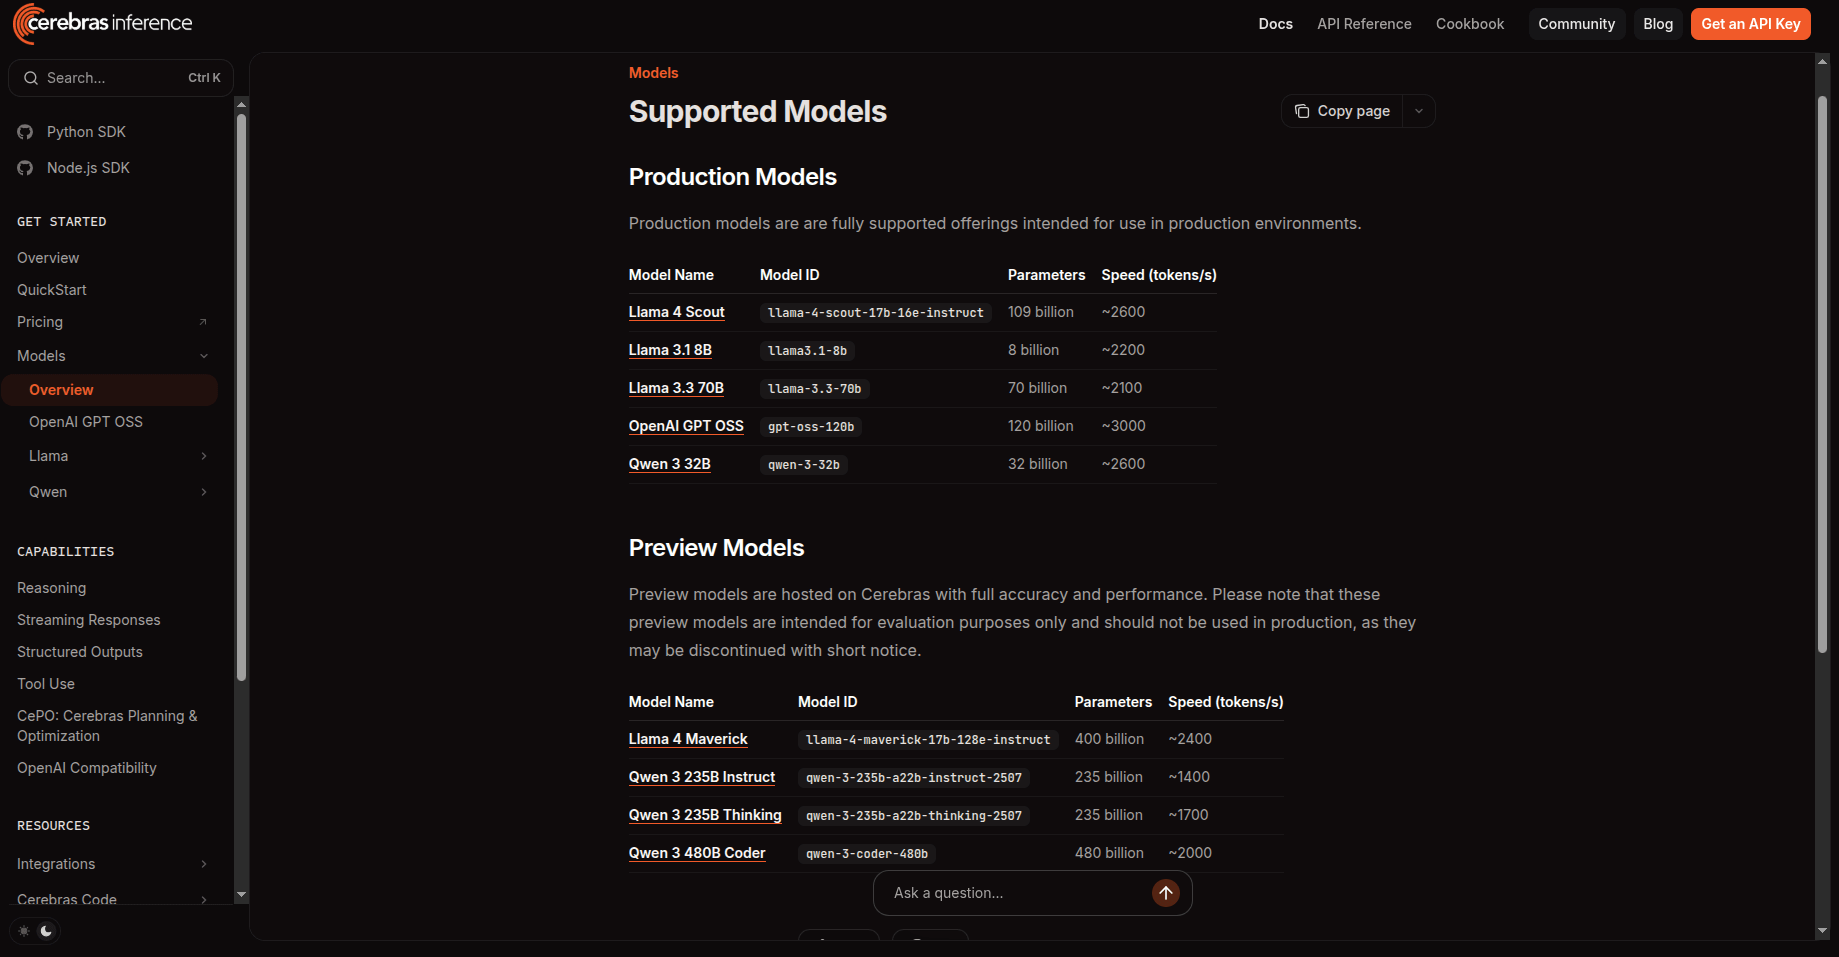
Task: Expand the Cerebras Code section chevron
Action: (x=204, y=899)
